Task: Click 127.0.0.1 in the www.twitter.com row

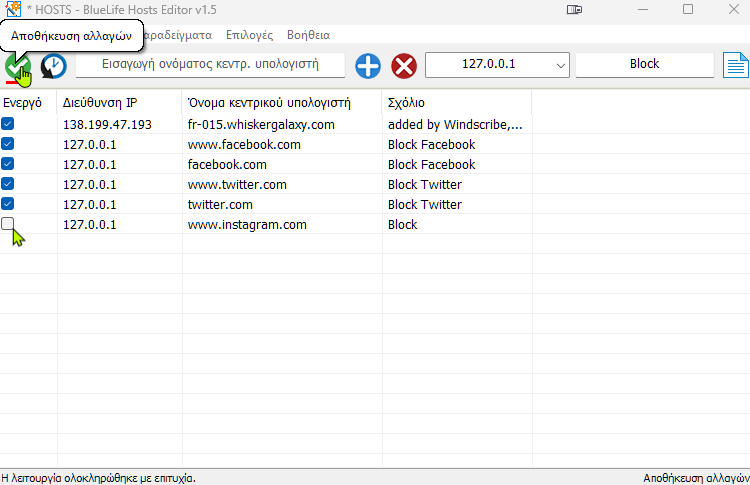Action: [89, 185]
